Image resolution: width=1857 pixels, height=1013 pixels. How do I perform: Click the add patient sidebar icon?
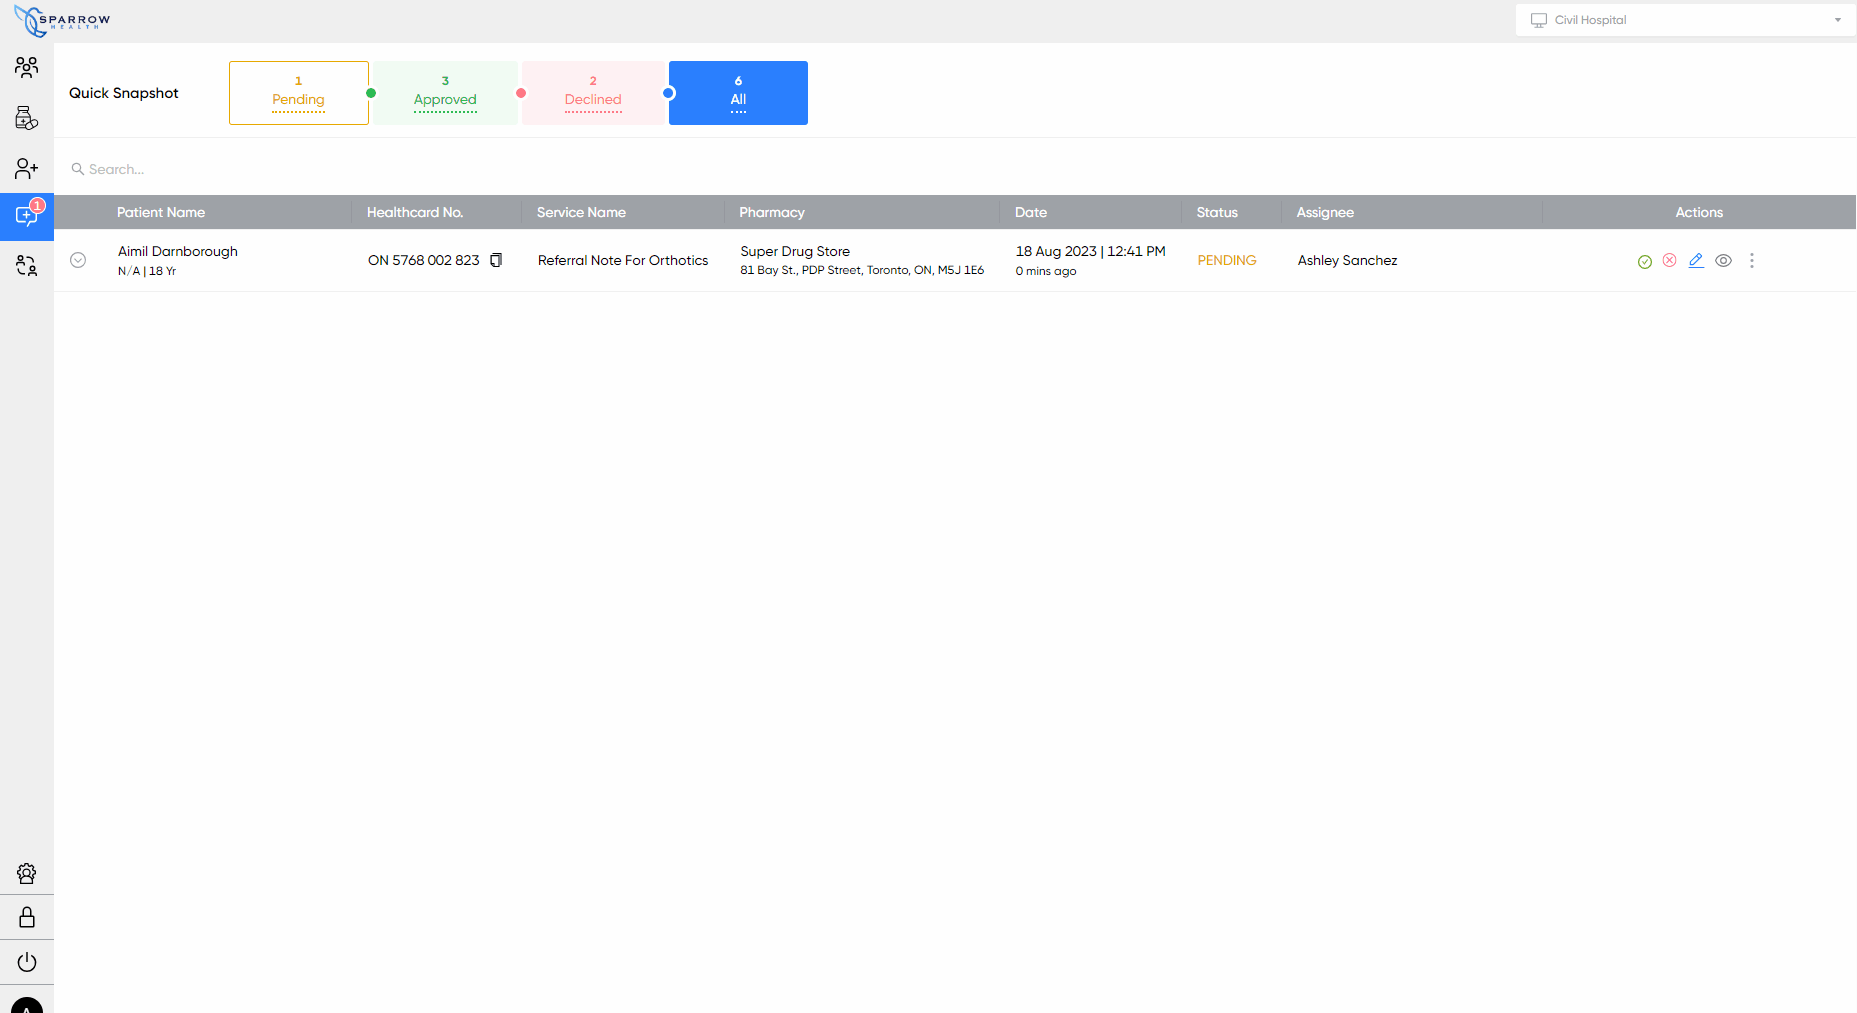point(27,168)
